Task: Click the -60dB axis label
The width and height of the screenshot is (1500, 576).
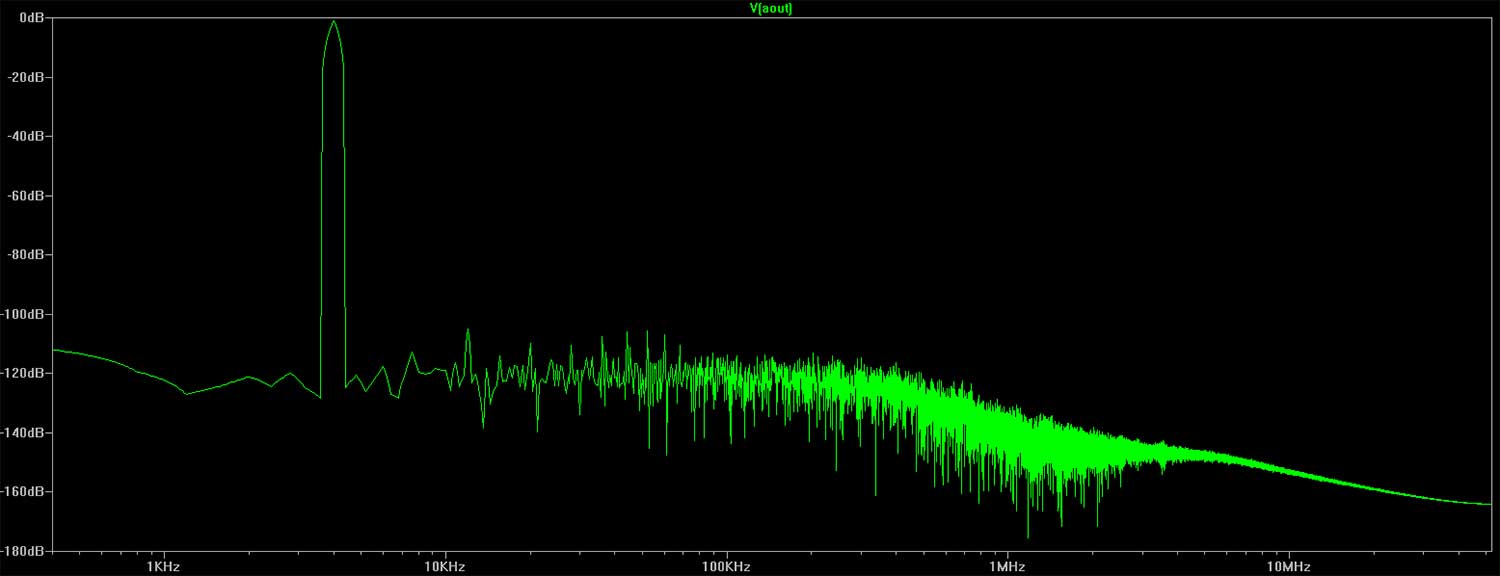Action: pyautogui.click(x=26, y=195)
